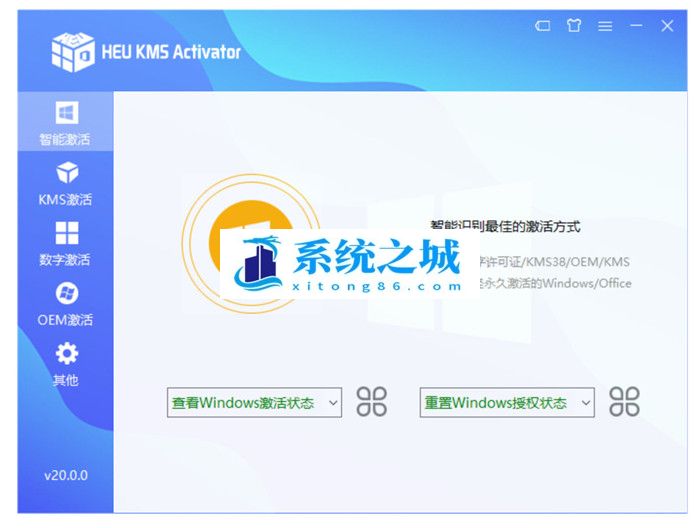Expand the 查看Windows激活状态 dropdown
The width and height of the screenshot is (700, 528).
coord(254,403)
